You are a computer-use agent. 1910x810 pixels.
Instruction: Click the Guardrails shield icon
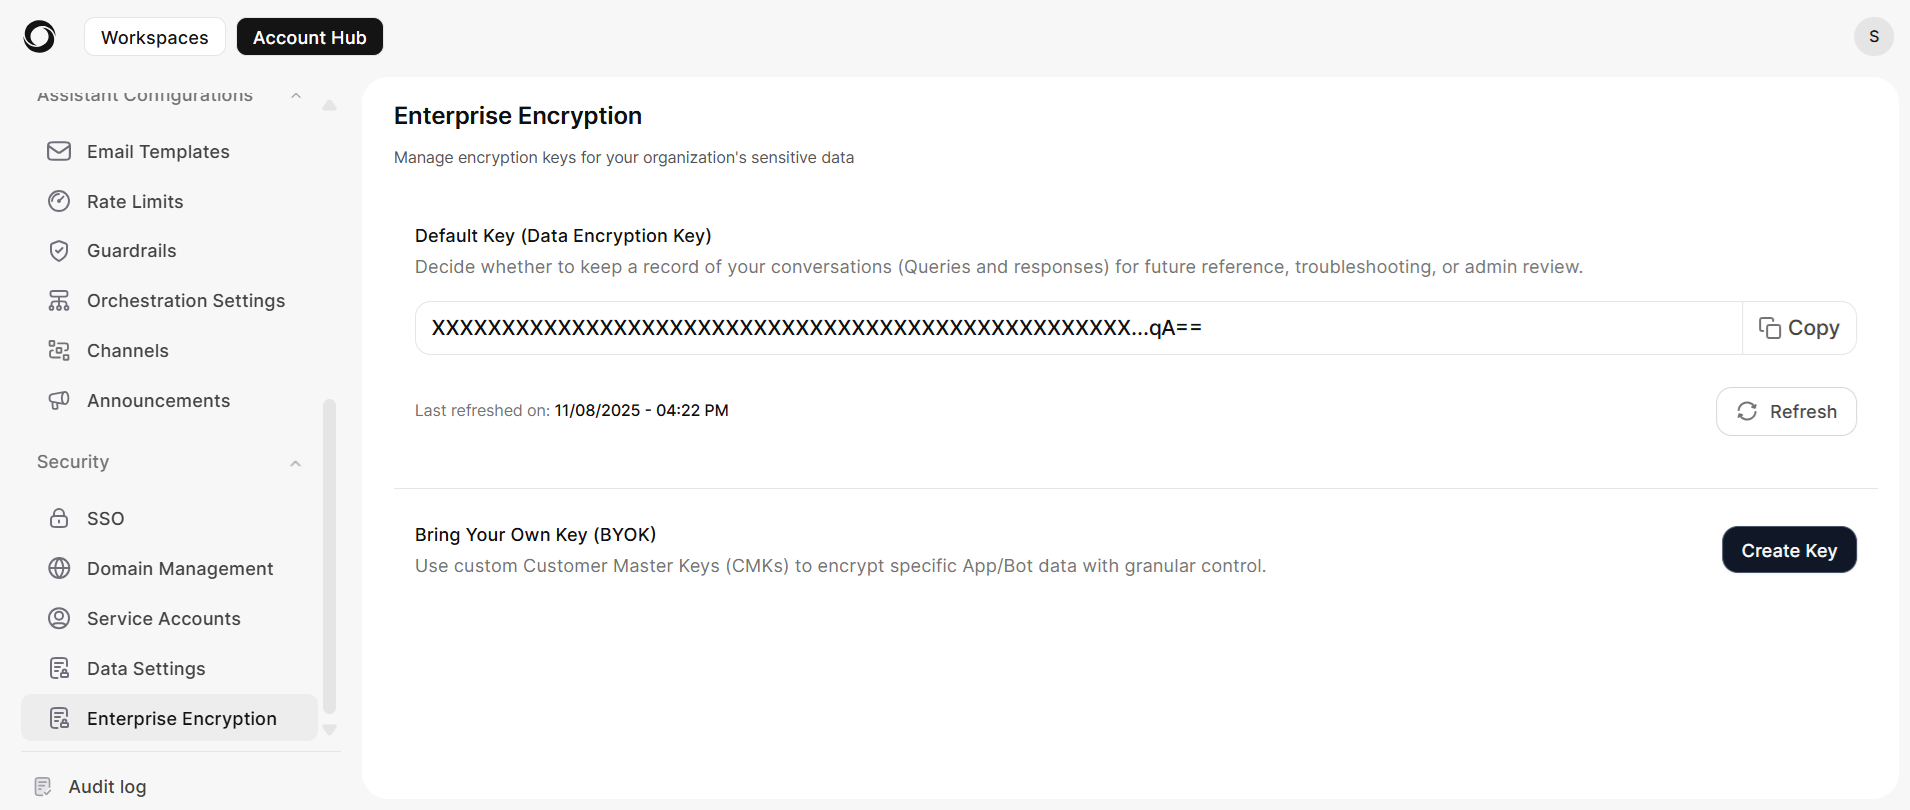(59, 250)
